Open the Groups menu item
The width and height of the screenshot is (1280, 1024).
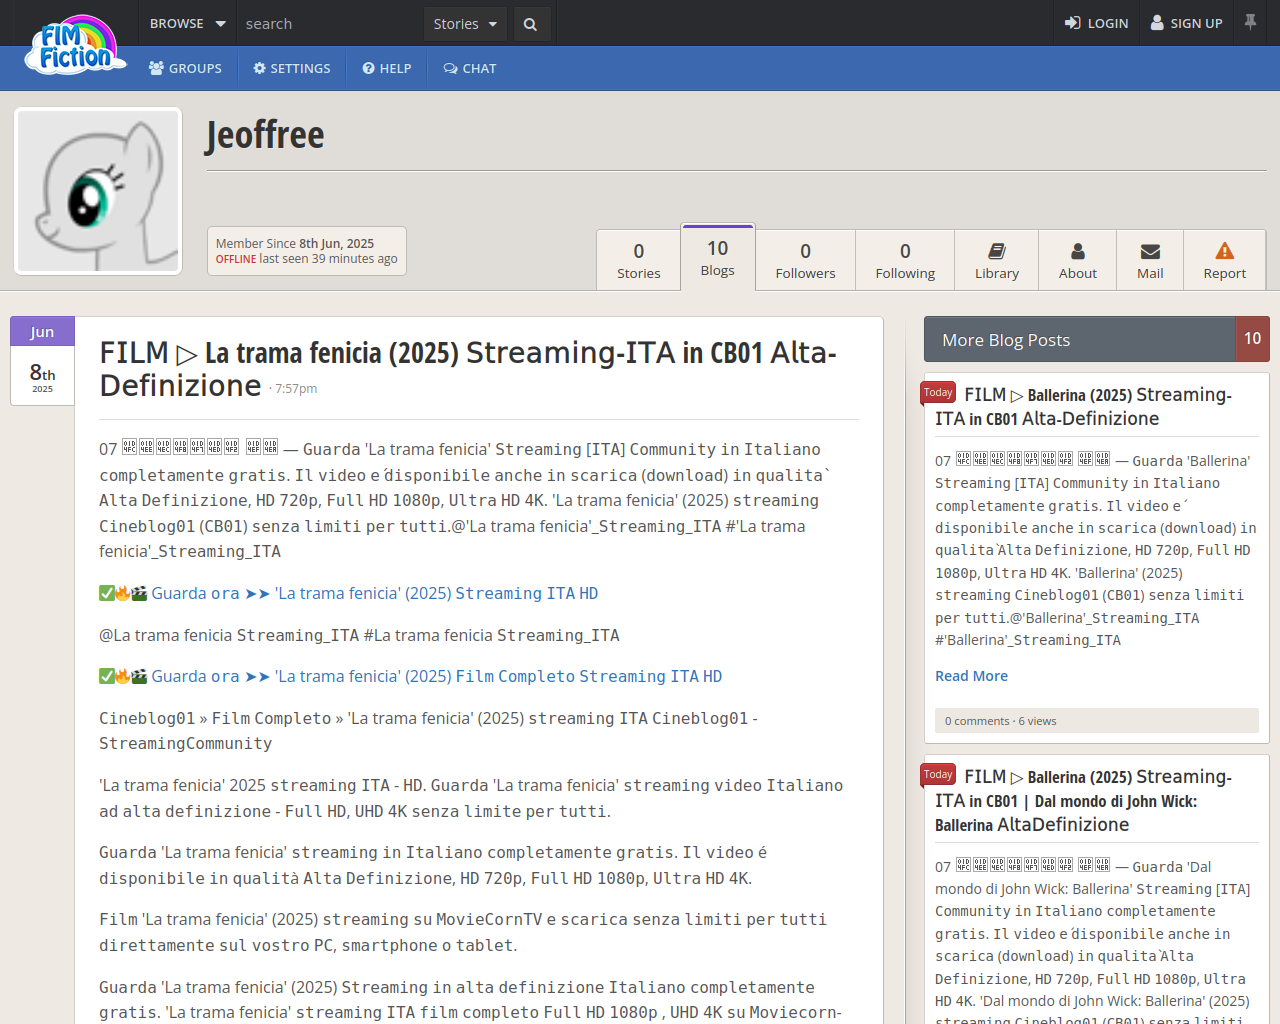pos(185,68)
